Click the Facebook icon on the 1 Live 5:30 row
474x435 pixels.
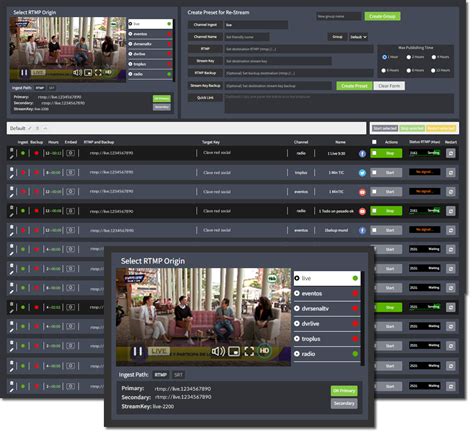pyautogui.click(x=362, y=154)
